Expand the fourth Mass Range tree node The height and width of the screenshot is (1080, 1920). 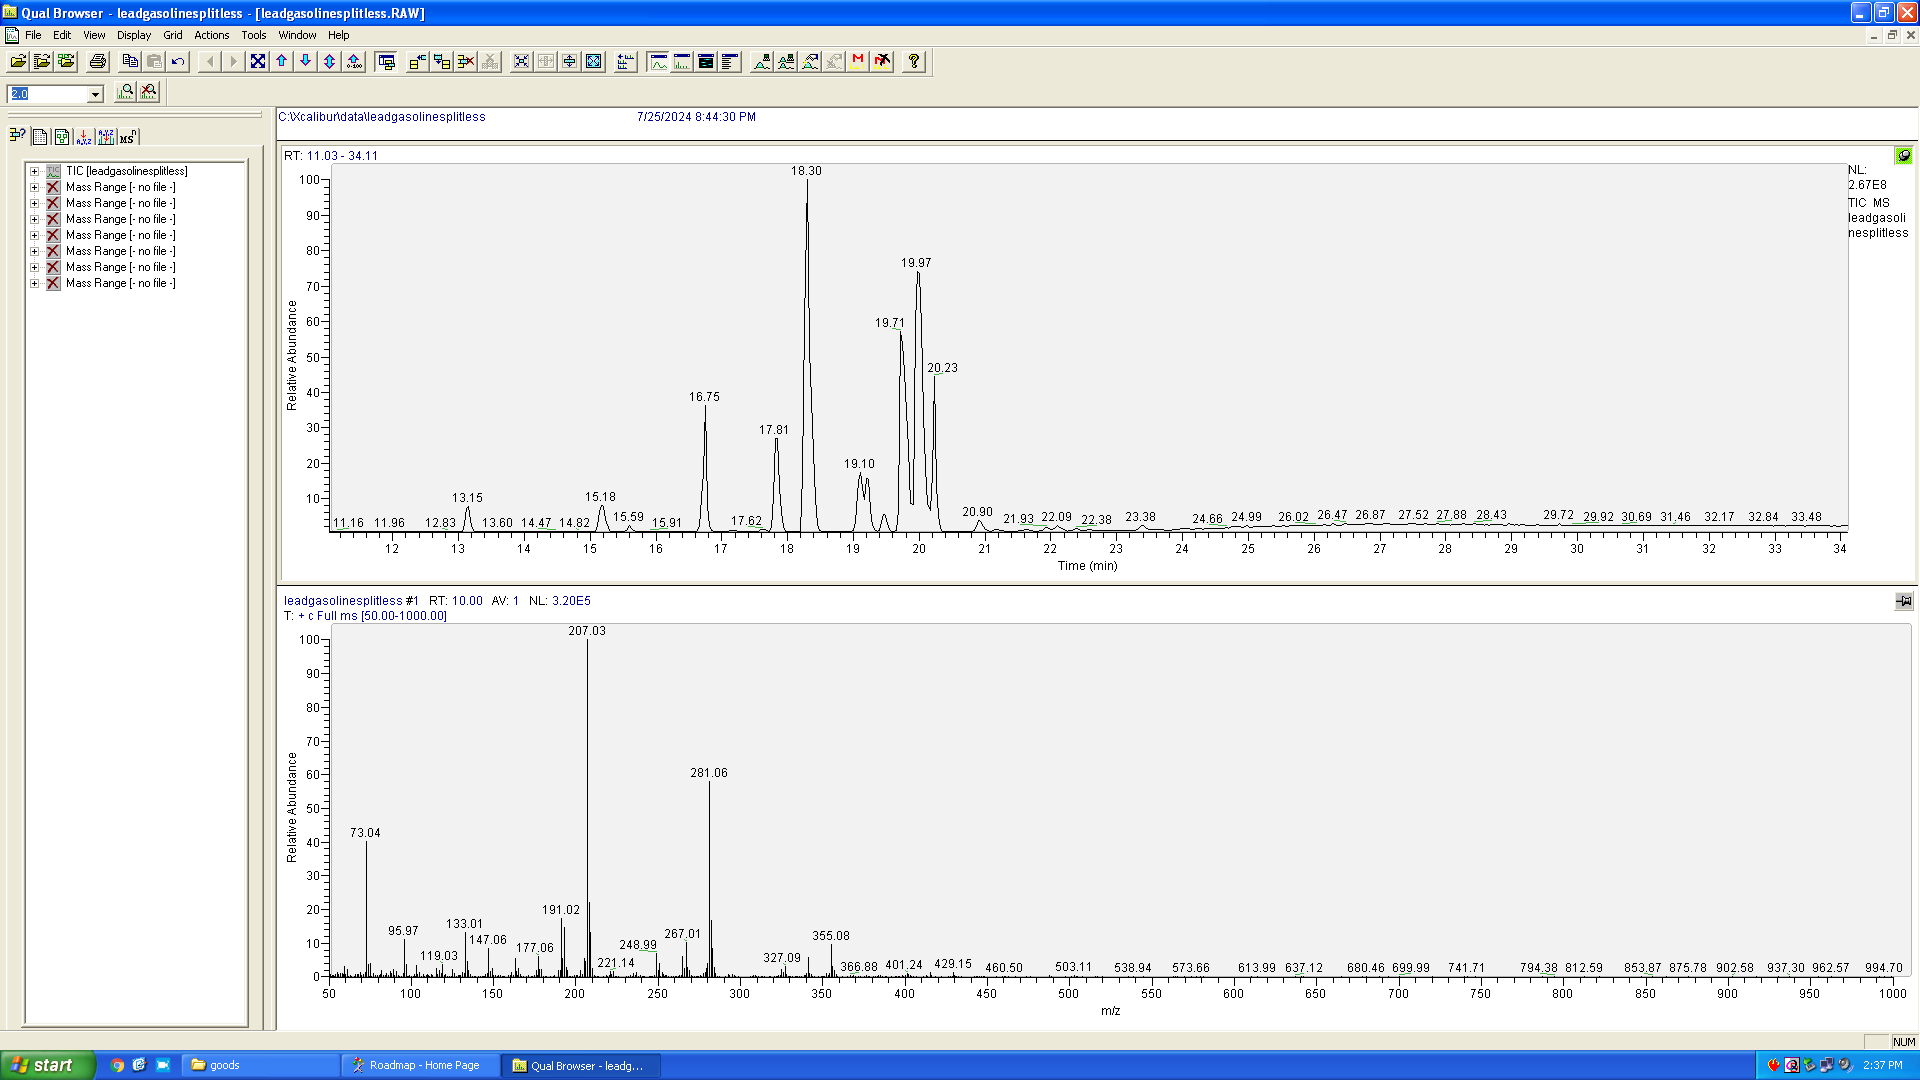(34, 235)
